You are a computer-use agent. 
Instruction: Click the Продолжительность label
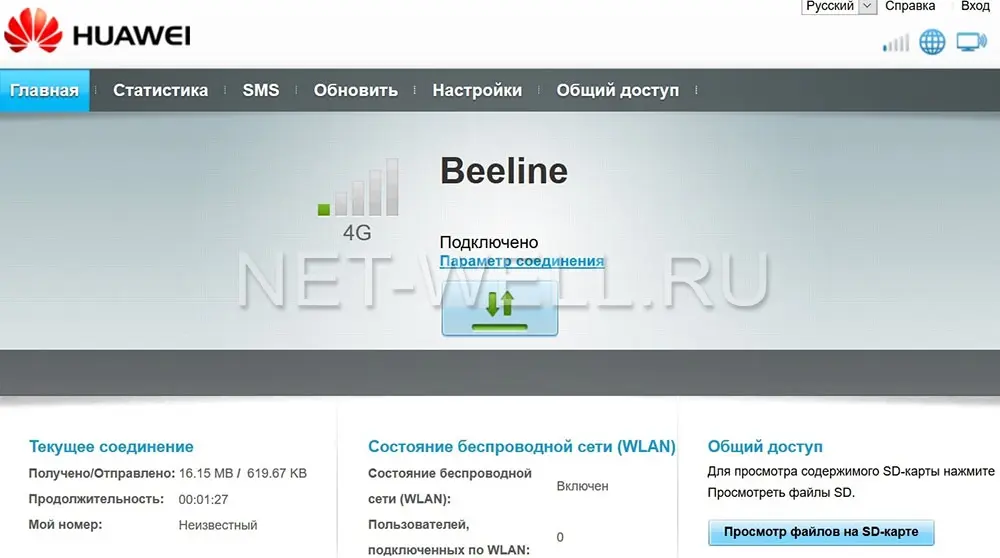96,499
